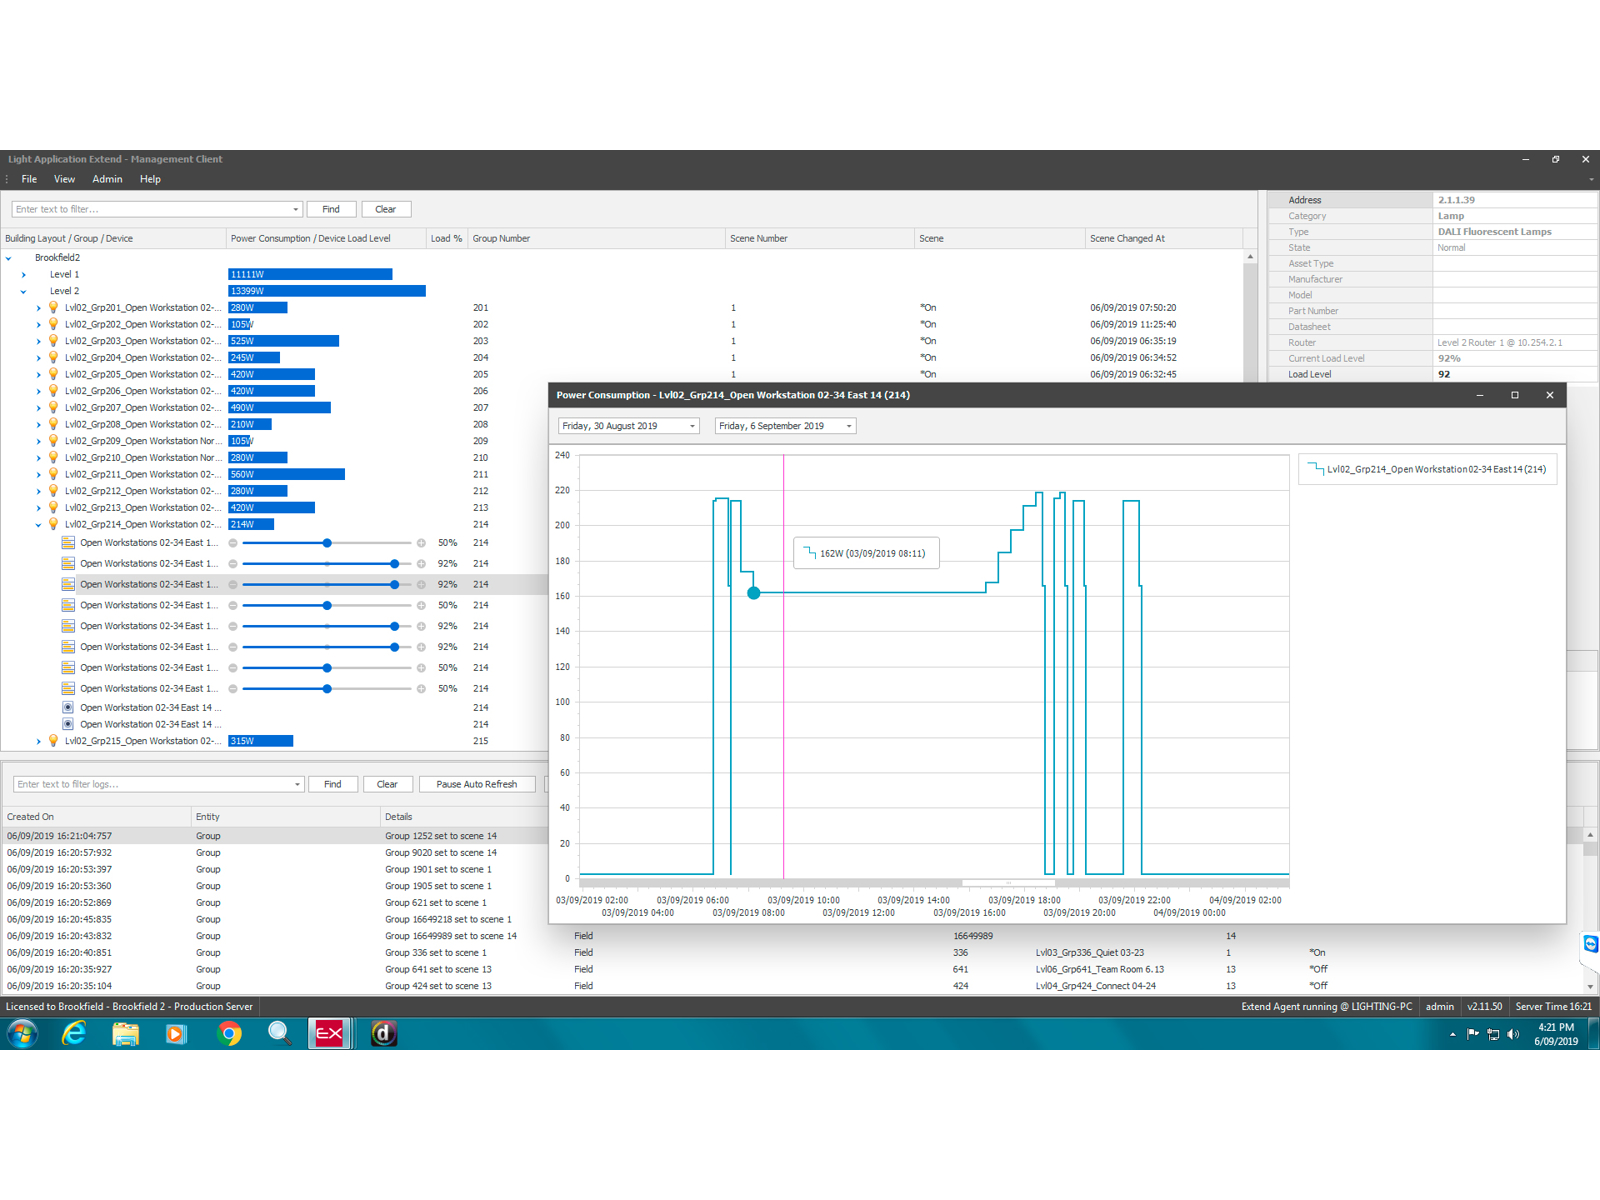
Task: Select the Lvl02_Grp207 tree row
Action: [142, 408]
